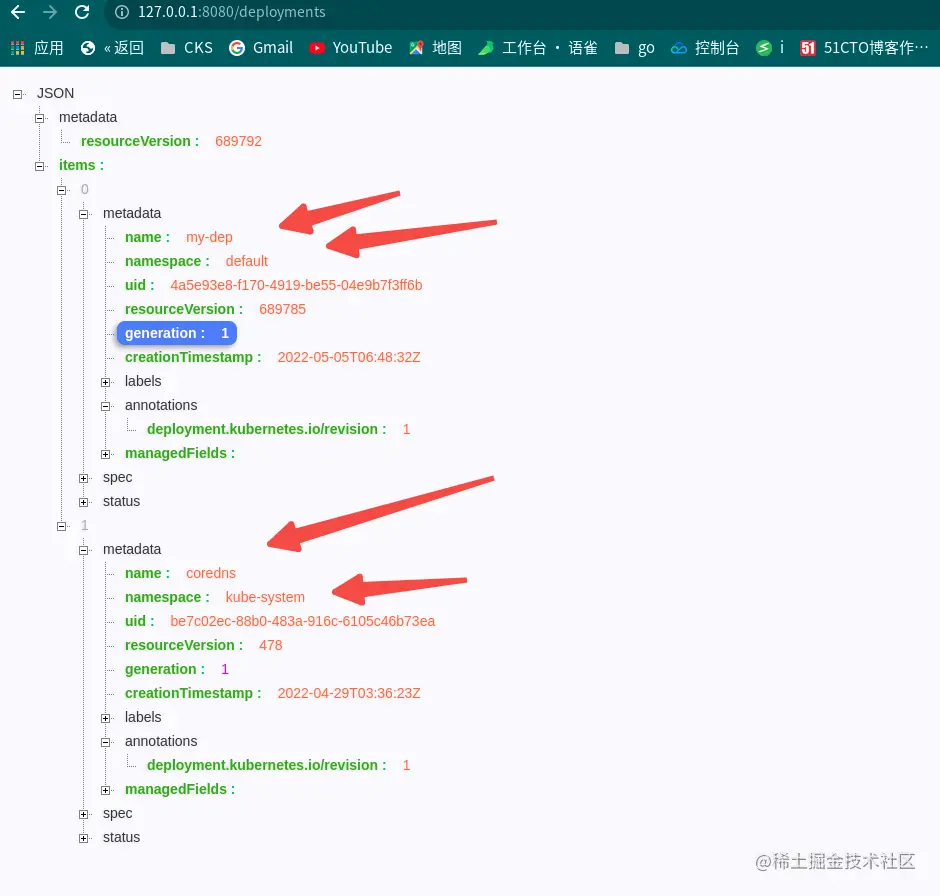Viewport: 940px width, 896px height.
Task: Open the apps grid bookmark icon
Action: pyautogui.click(x=18, y=48)
